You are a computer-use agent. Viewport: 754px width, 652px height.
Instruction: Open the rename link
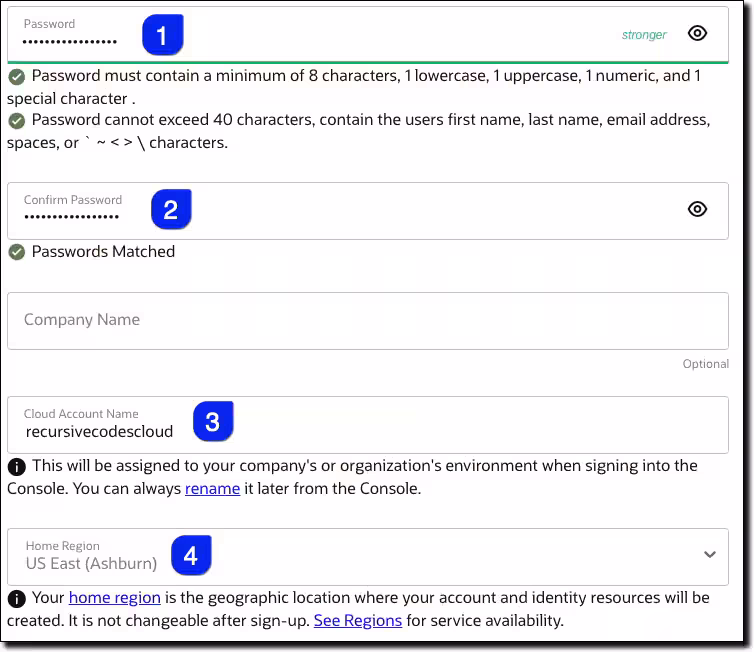(x=212, y=489)
